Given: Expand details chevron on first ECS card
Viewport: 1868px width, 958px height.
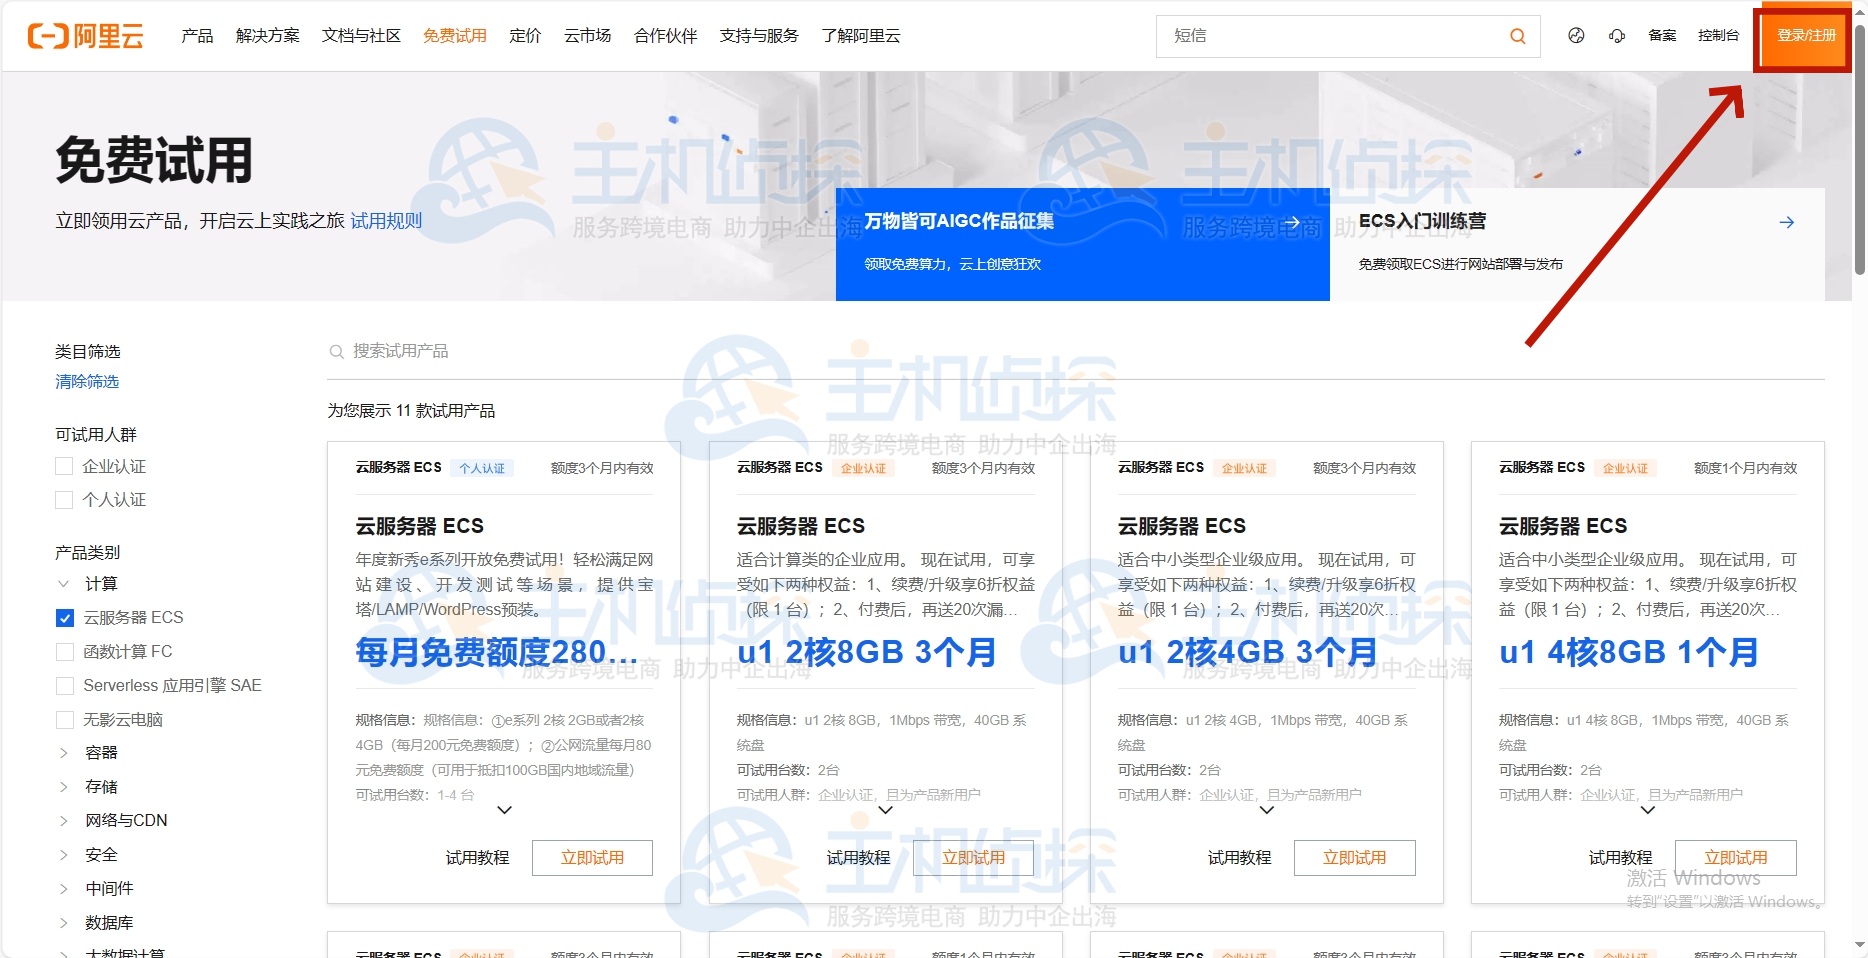Looking at the screenshot, I should [503, 811].
